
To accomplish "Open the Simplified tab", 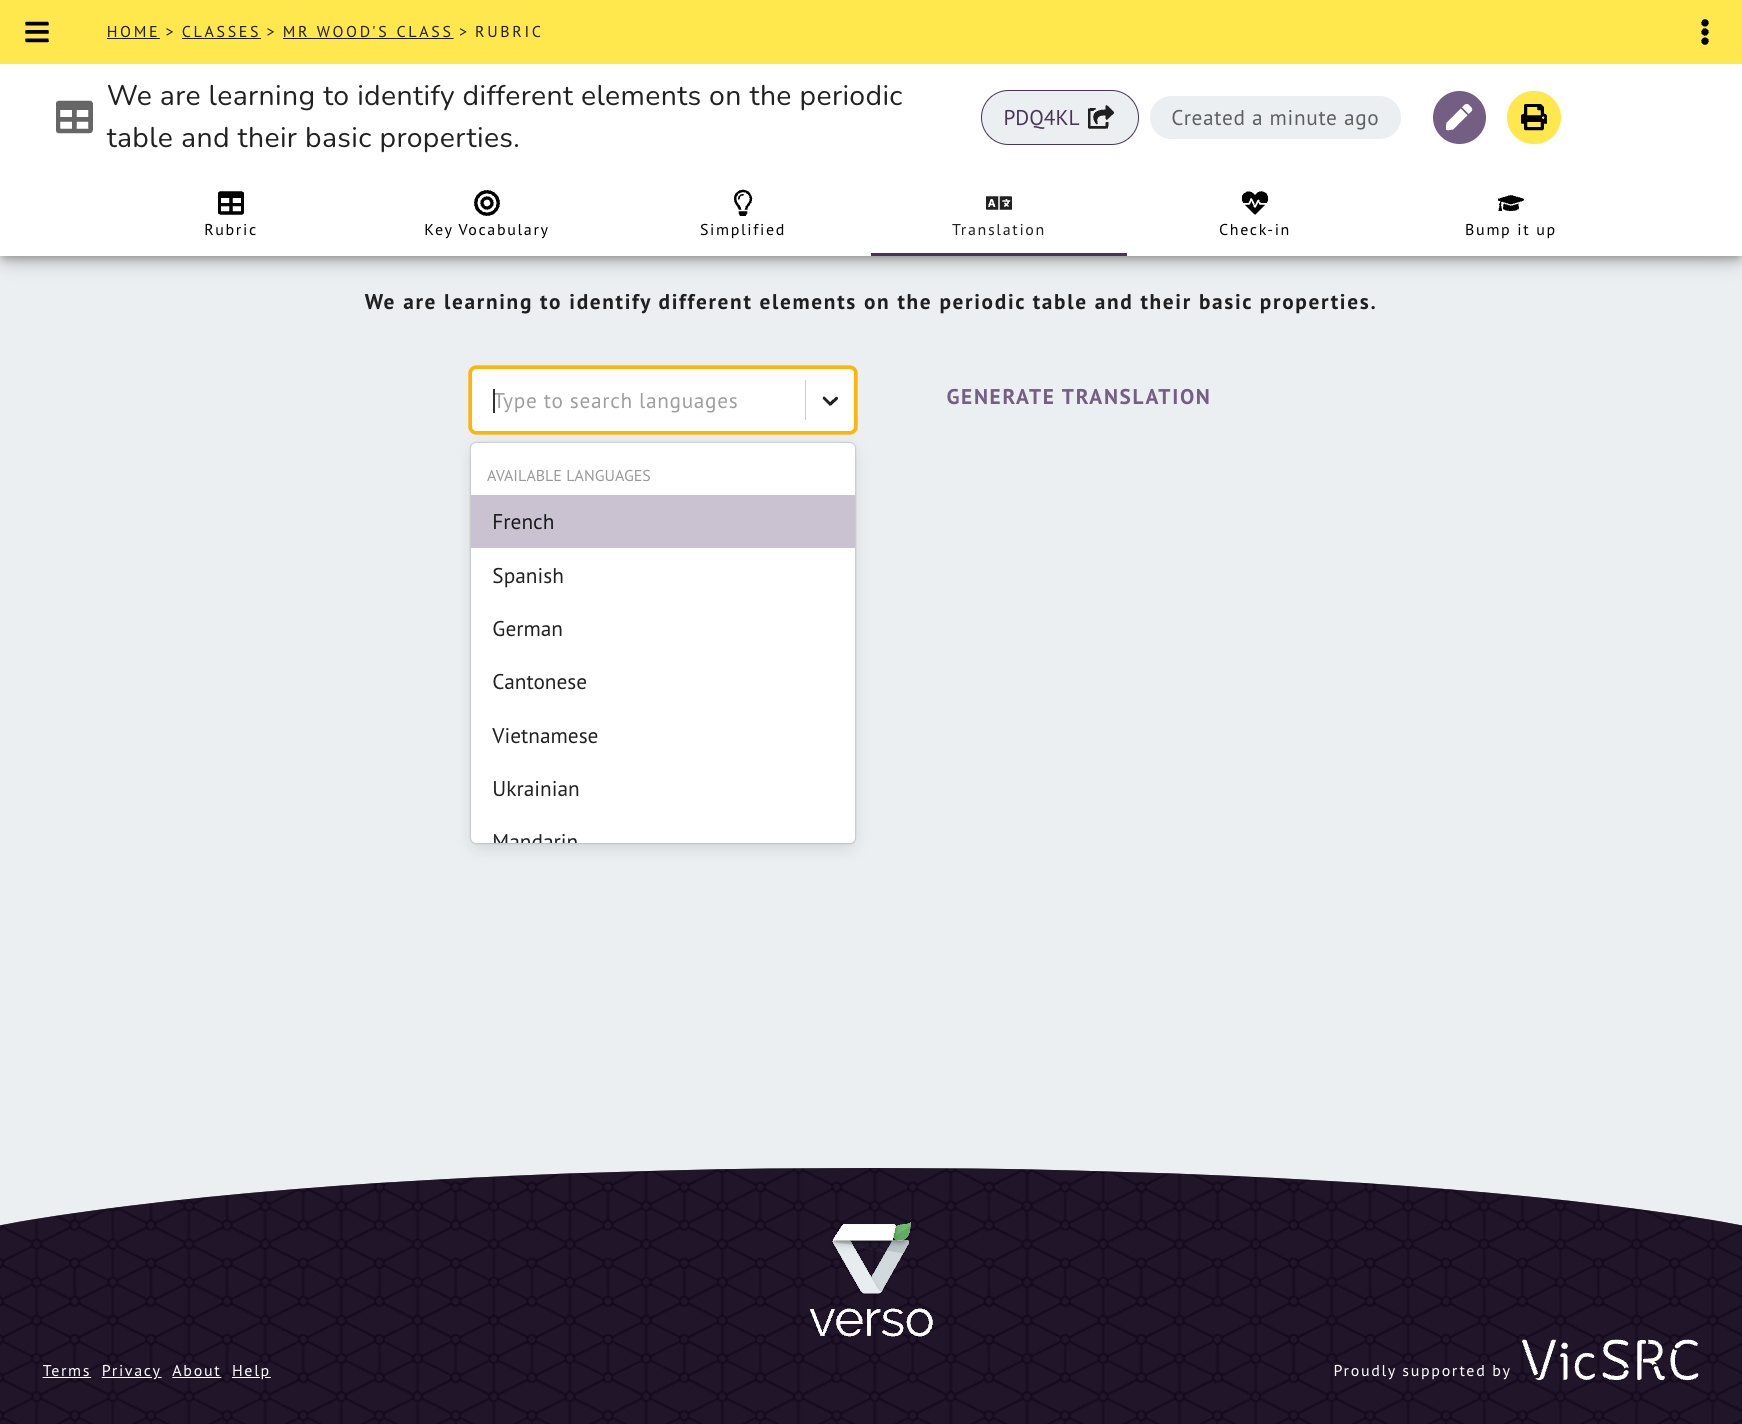I will click(x=743, y=214).
